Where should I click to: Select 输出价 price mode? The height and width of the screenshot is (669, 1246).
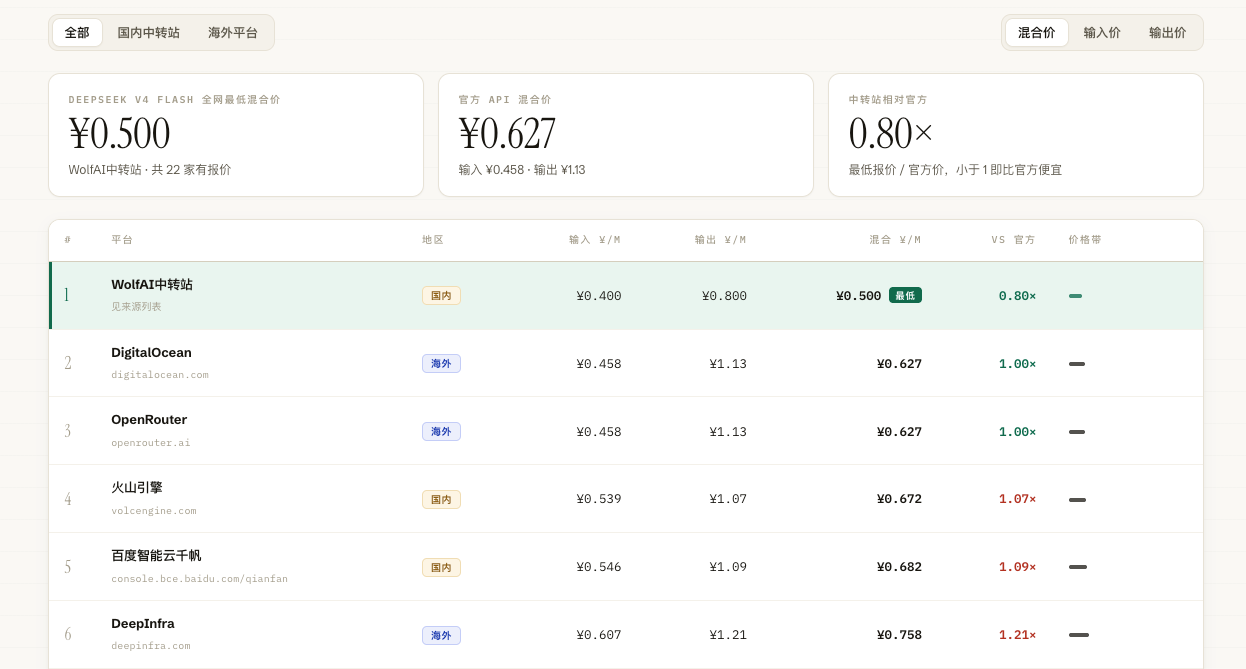[1167, 32]
